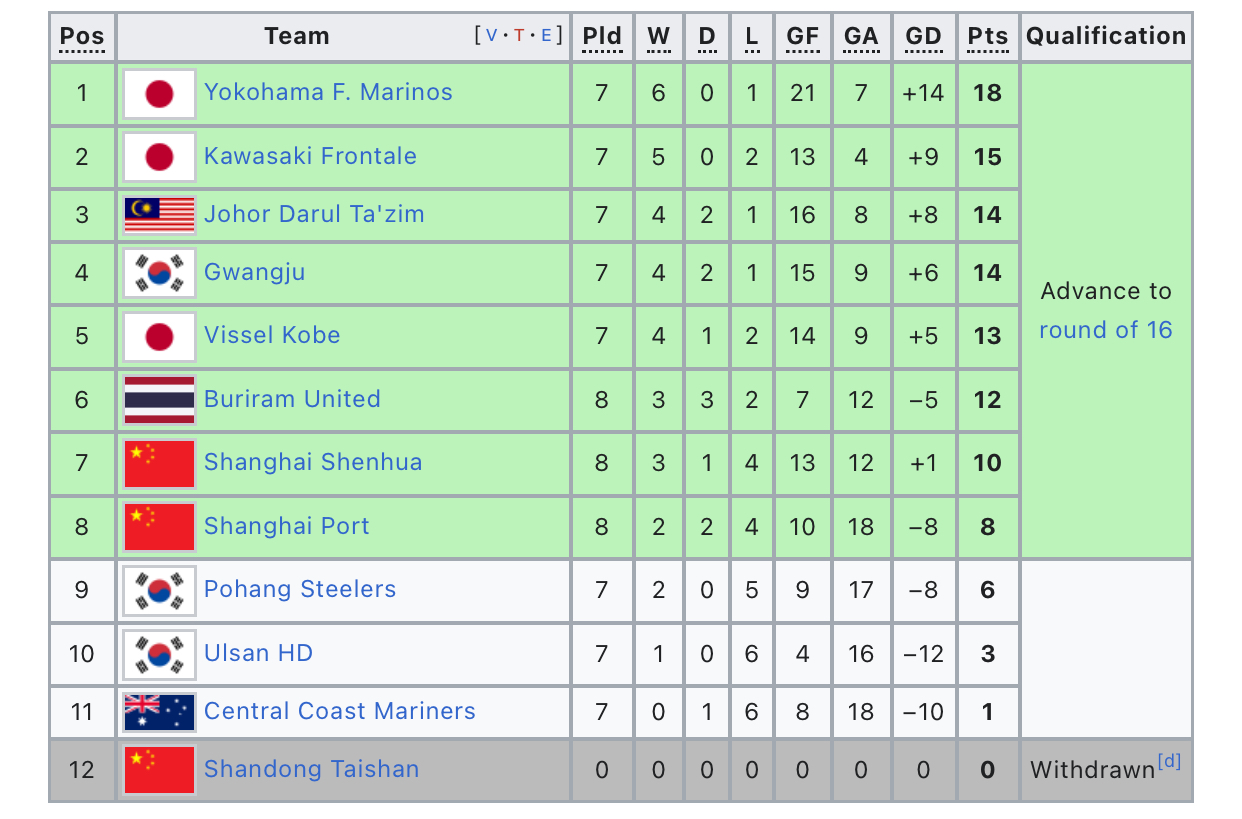The image size is (1242, 819).
Task: Open the Vissel Kobe team link
Action: [x=272, y=335]
